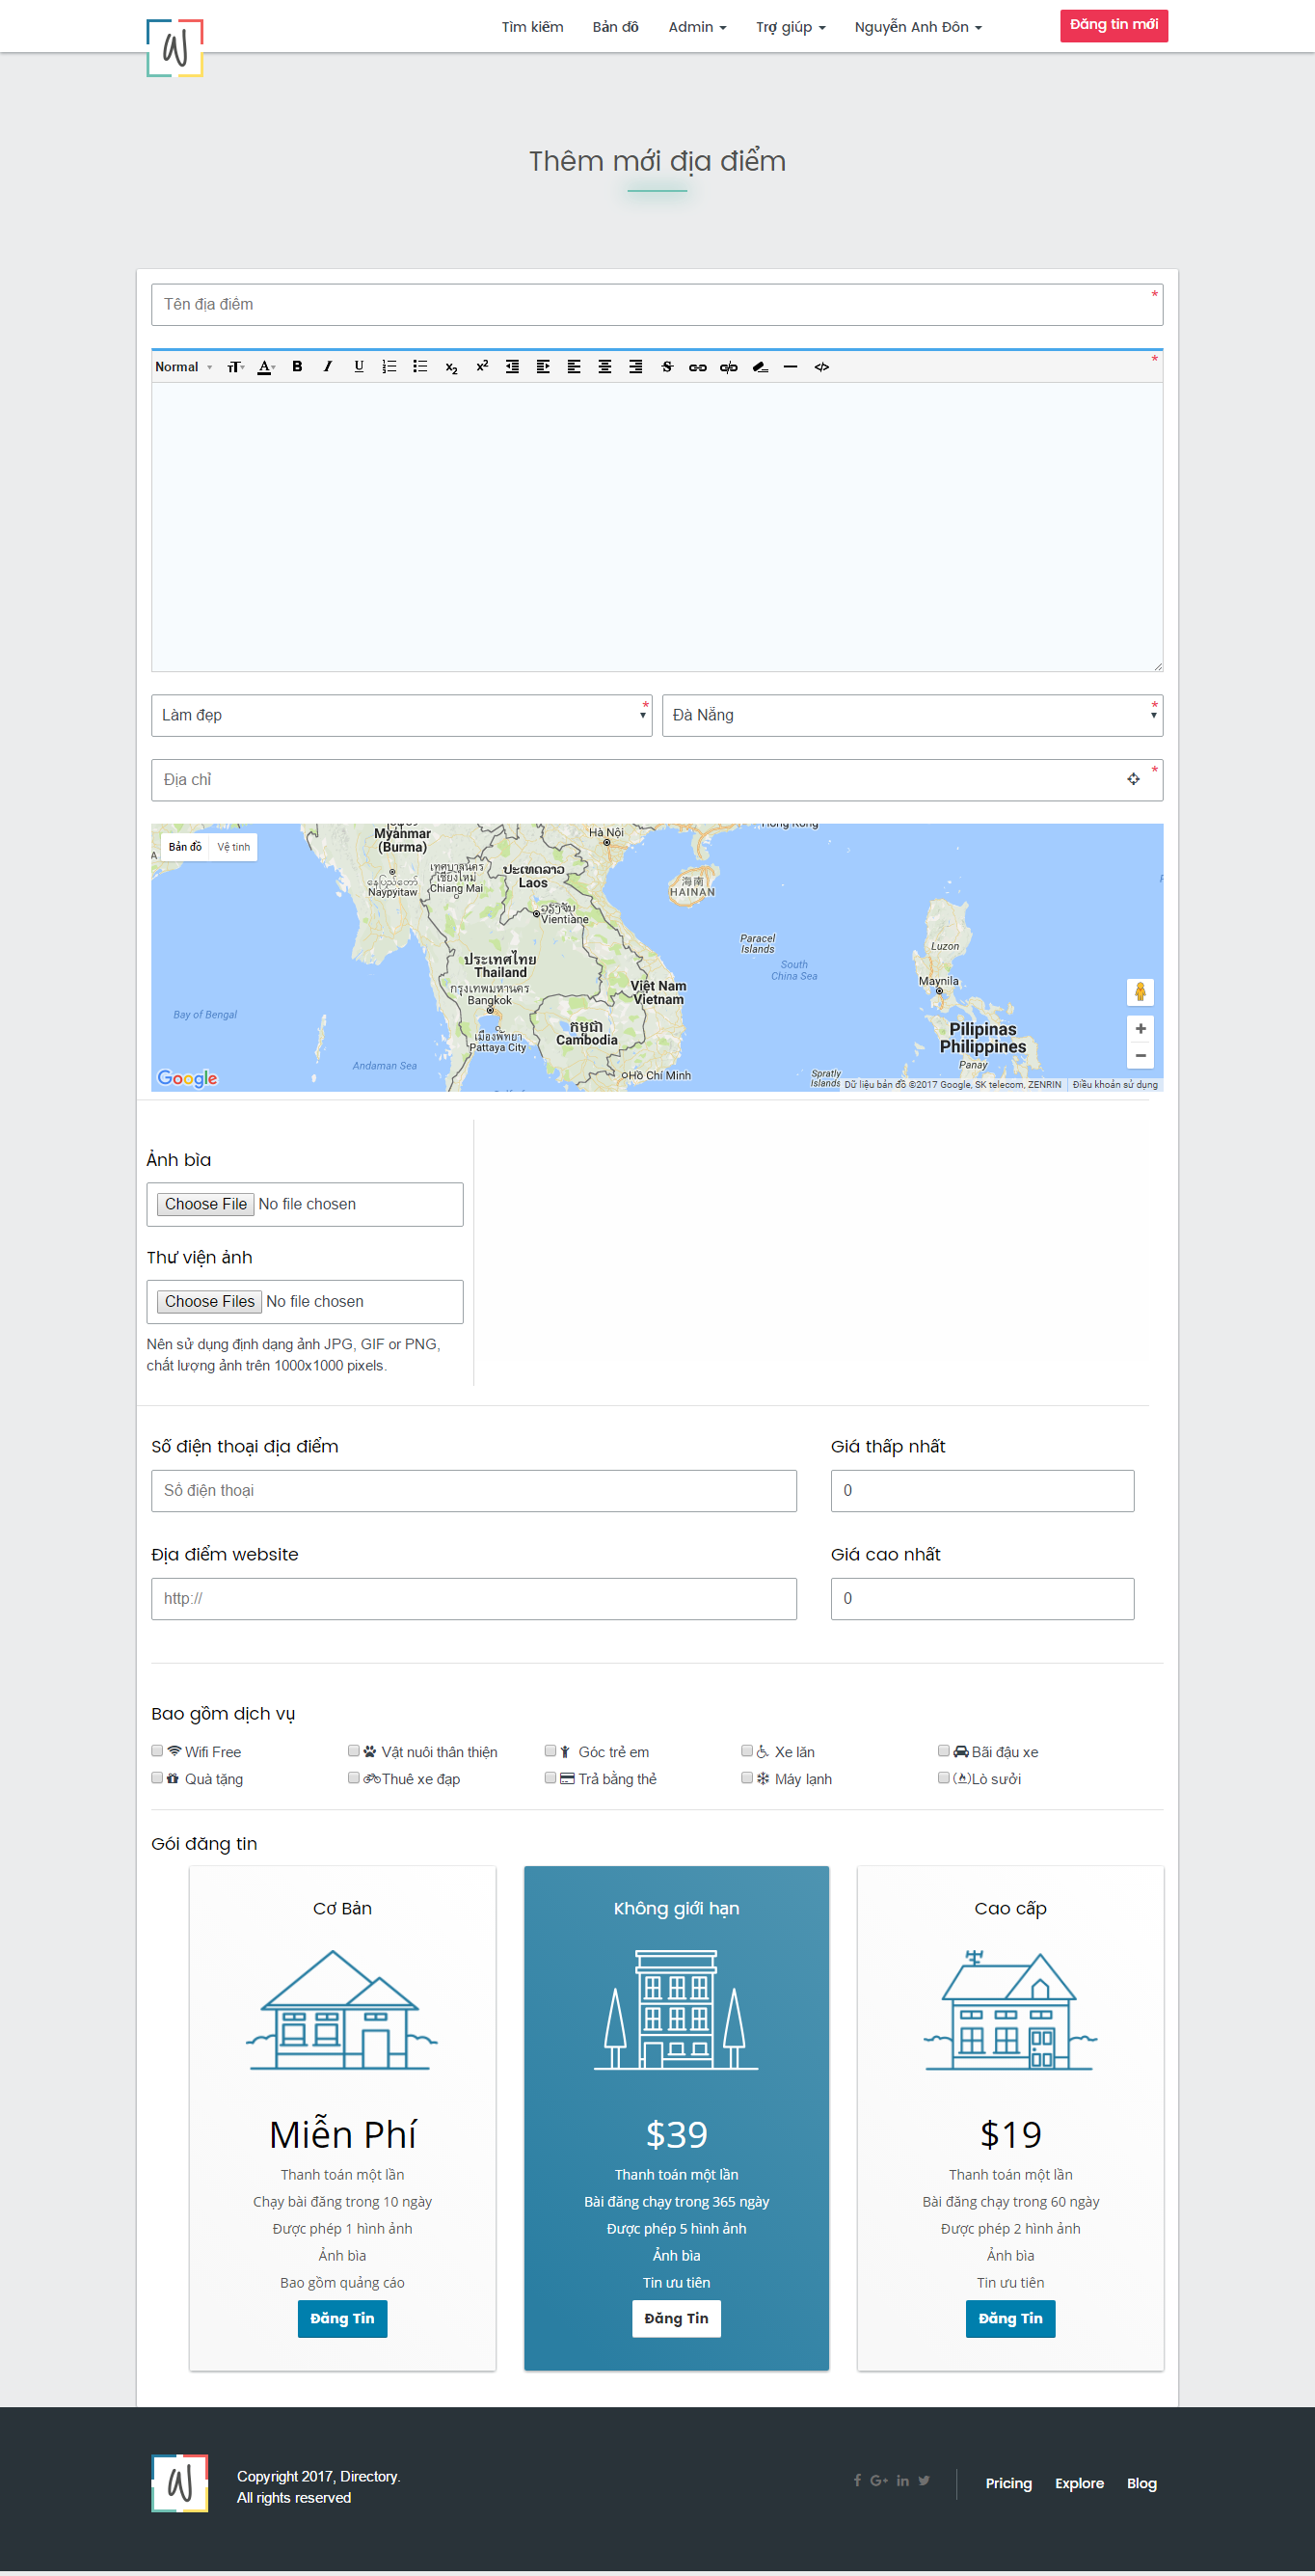Tick the Trả bằng thẻ checkbox
Image resolution: width=1315 pixels, height=2576 pixels.
click(x=550, y=1778)
